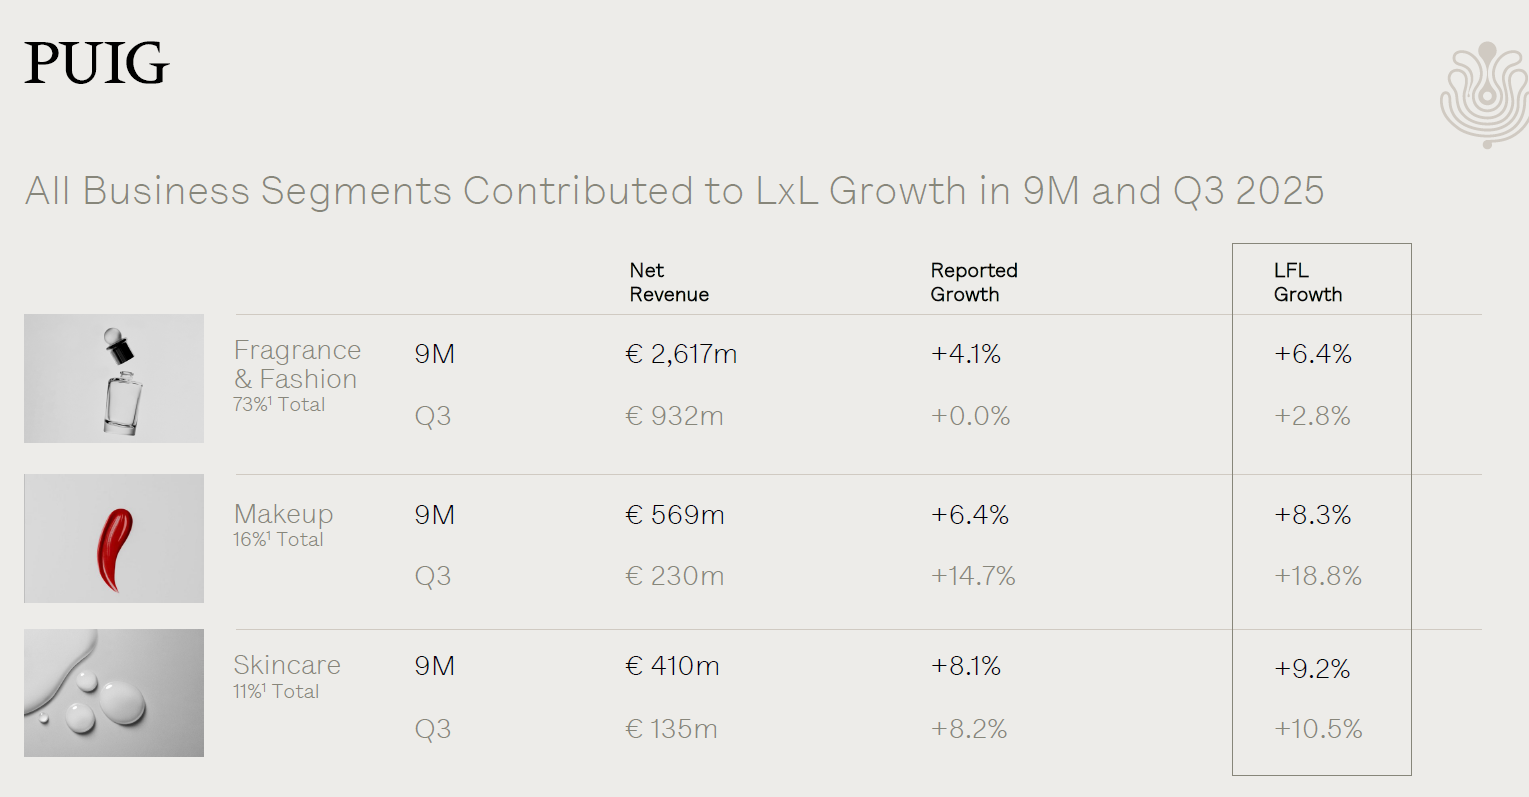The image size is (1529, 797).
Task: Click the 73% Total footnote text
Action: [x=279, y=405]
